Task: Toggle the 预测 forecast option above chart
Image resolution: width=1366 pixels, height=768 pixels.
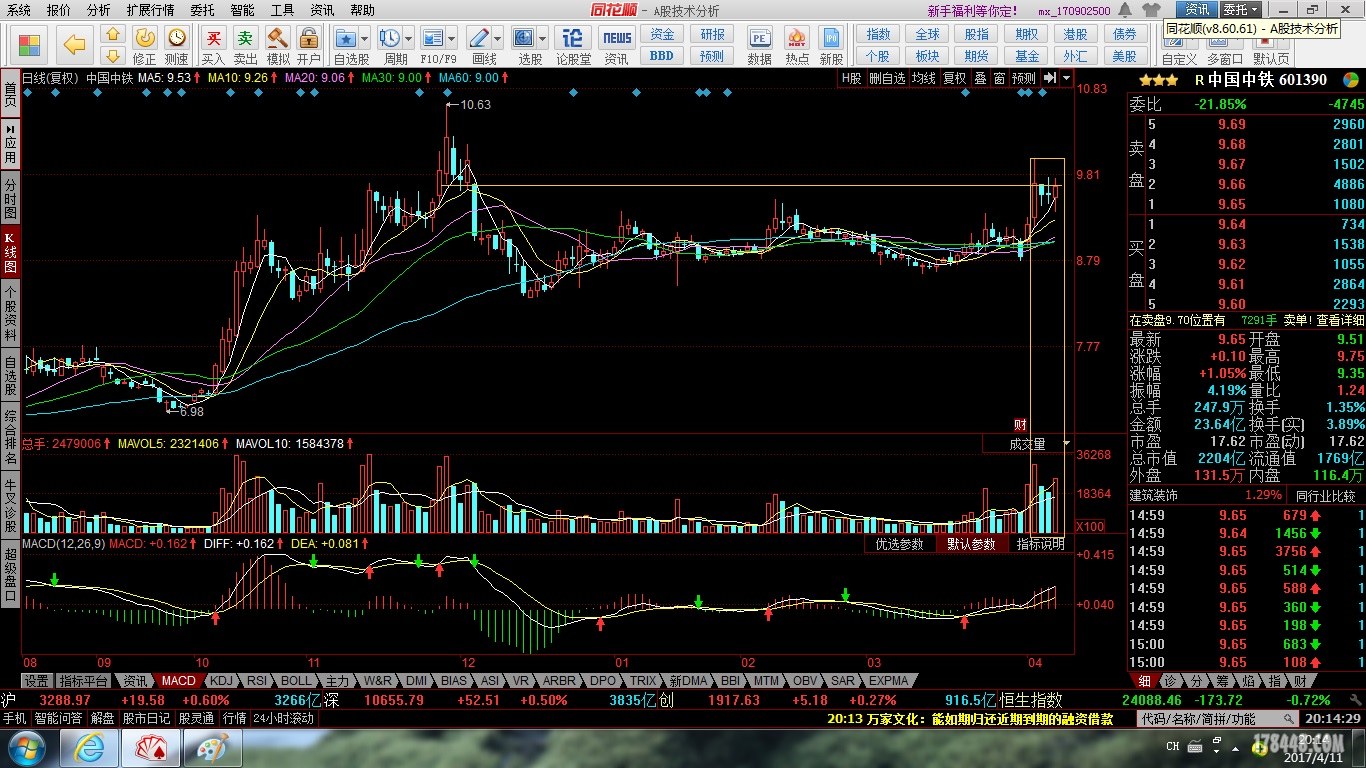Action: pos(1024,78)
